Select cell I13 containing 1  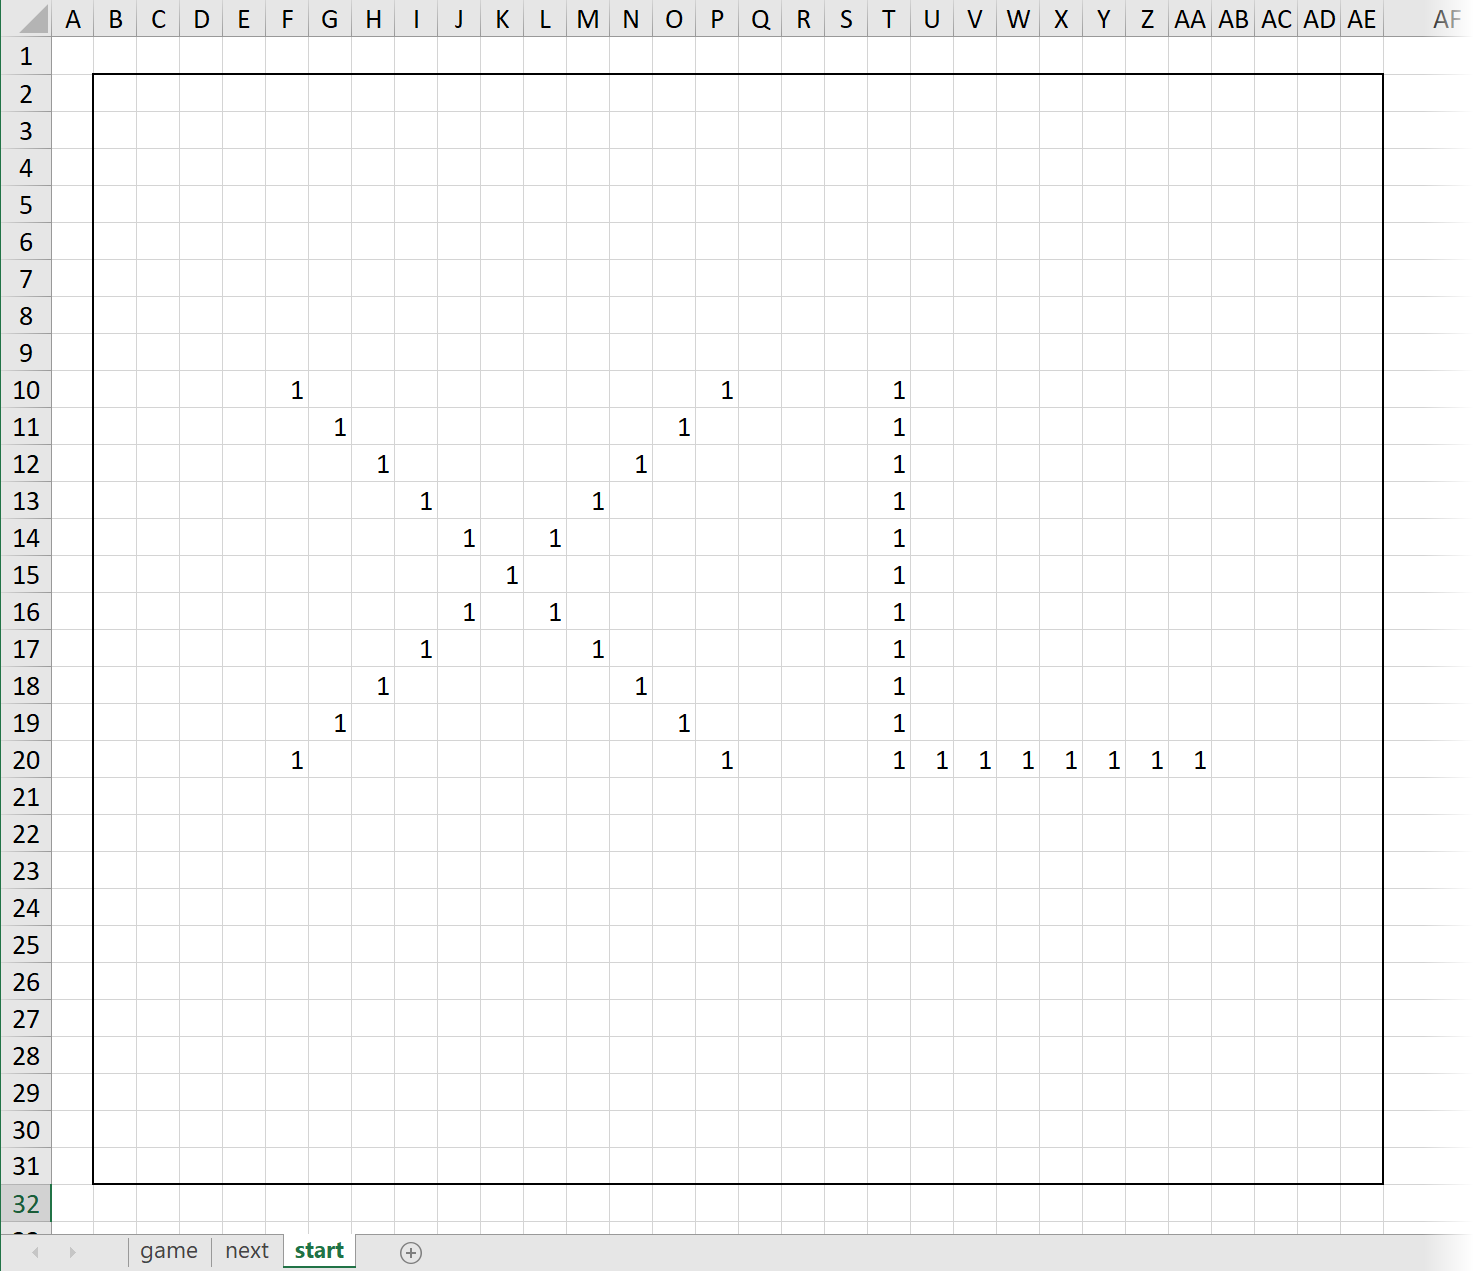[x=416, y=500]
